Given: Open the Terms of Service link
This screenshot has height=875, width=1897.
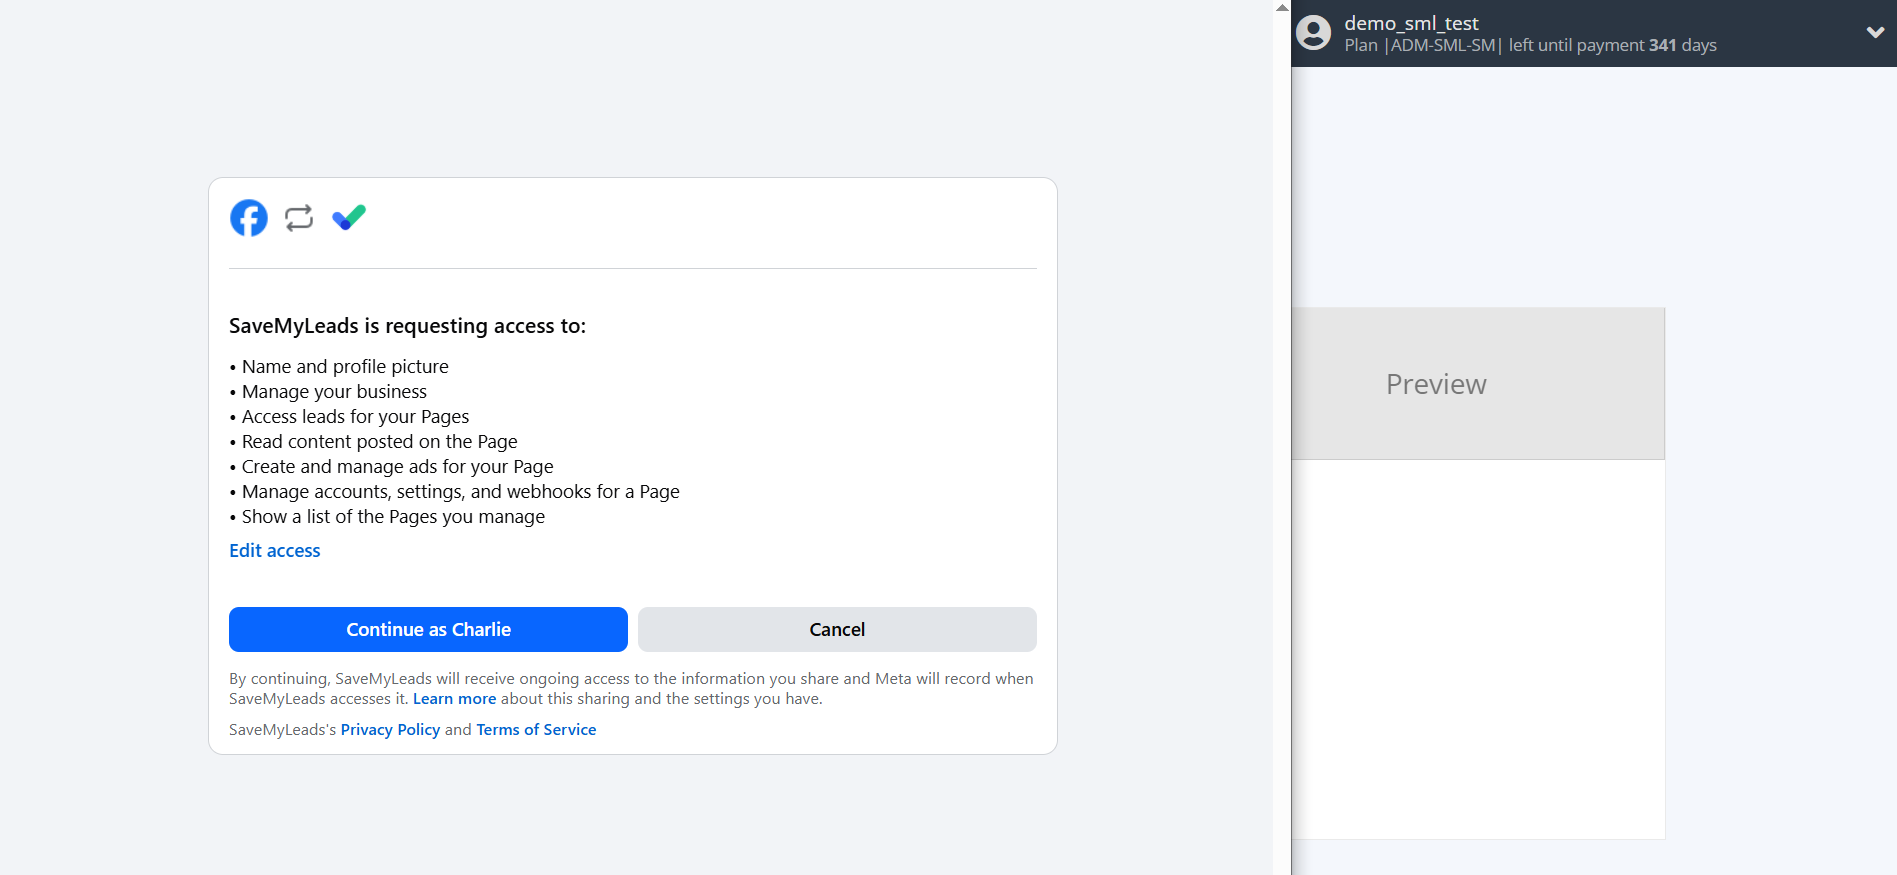Looking at the screenshot, I should click(x=536, y=730).
